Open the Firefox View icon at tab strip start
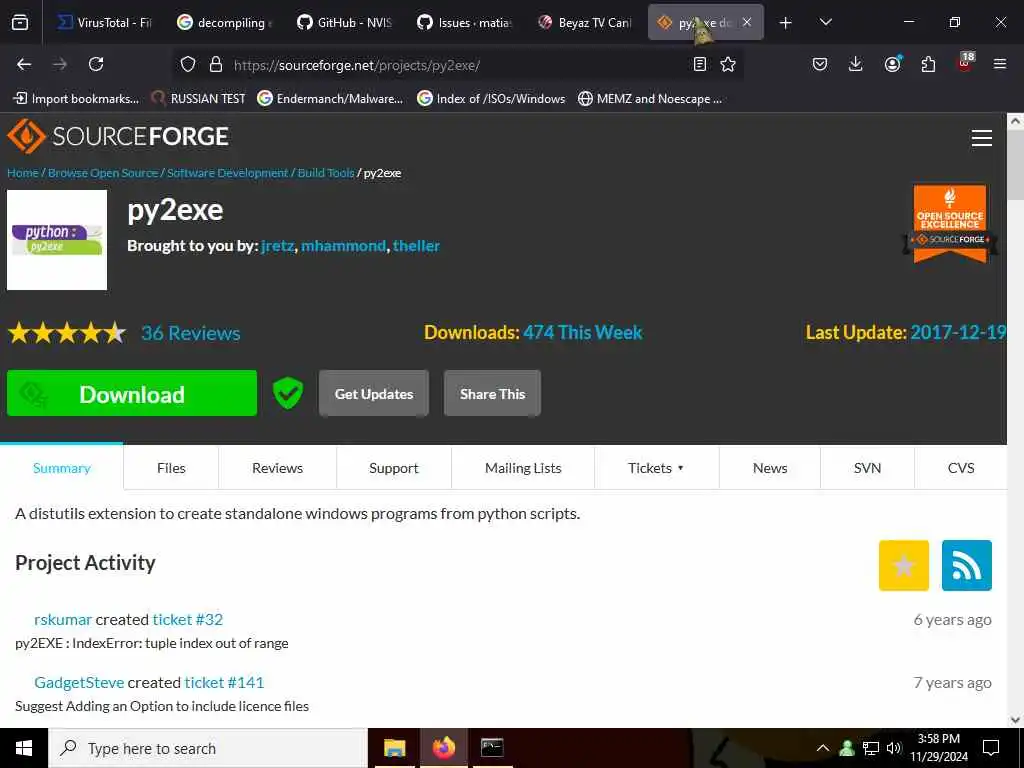Screen dimensions: 1024x768 [x=20, y=22]
